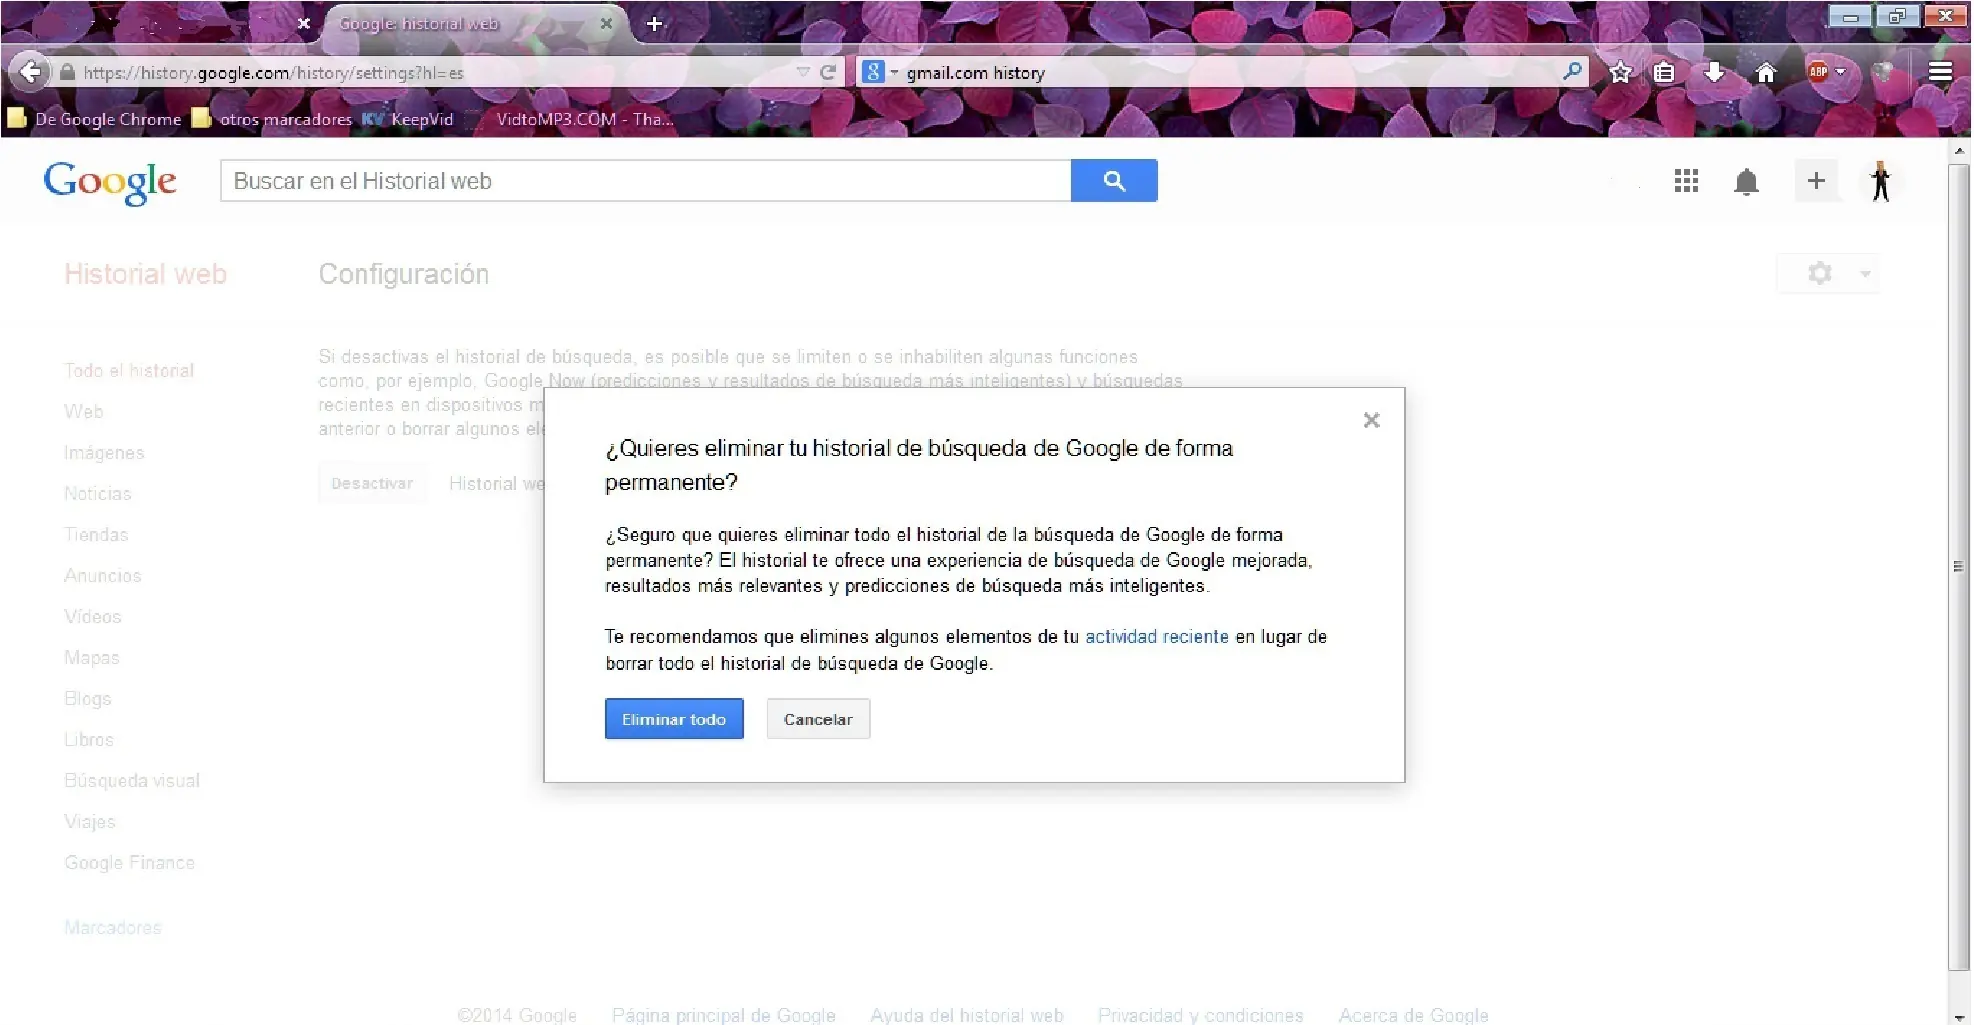
Task: Click the blue search magnifier button
Action: pyautogui.click(x=1114, y=181)
